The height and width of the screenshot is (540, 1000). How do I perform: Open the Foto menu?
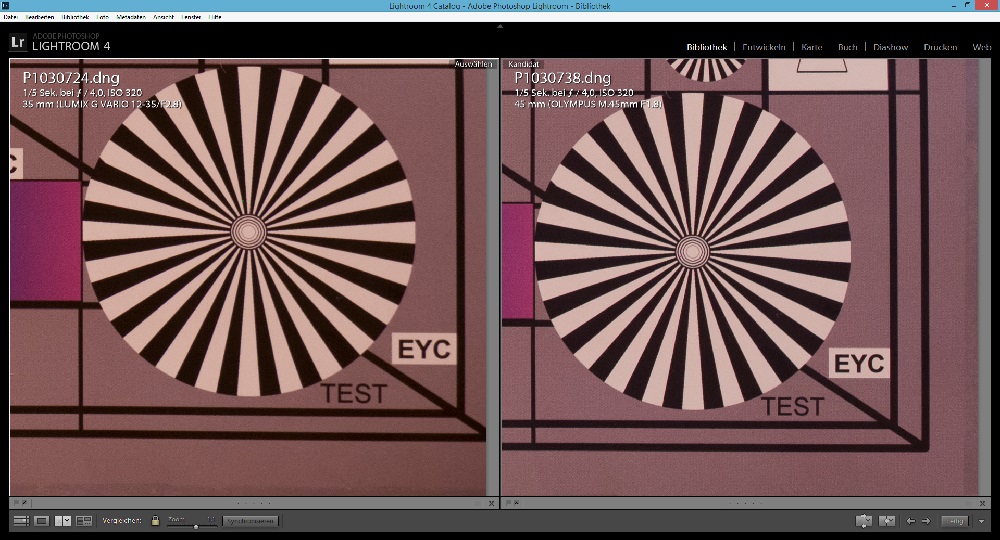pos(103,17)
